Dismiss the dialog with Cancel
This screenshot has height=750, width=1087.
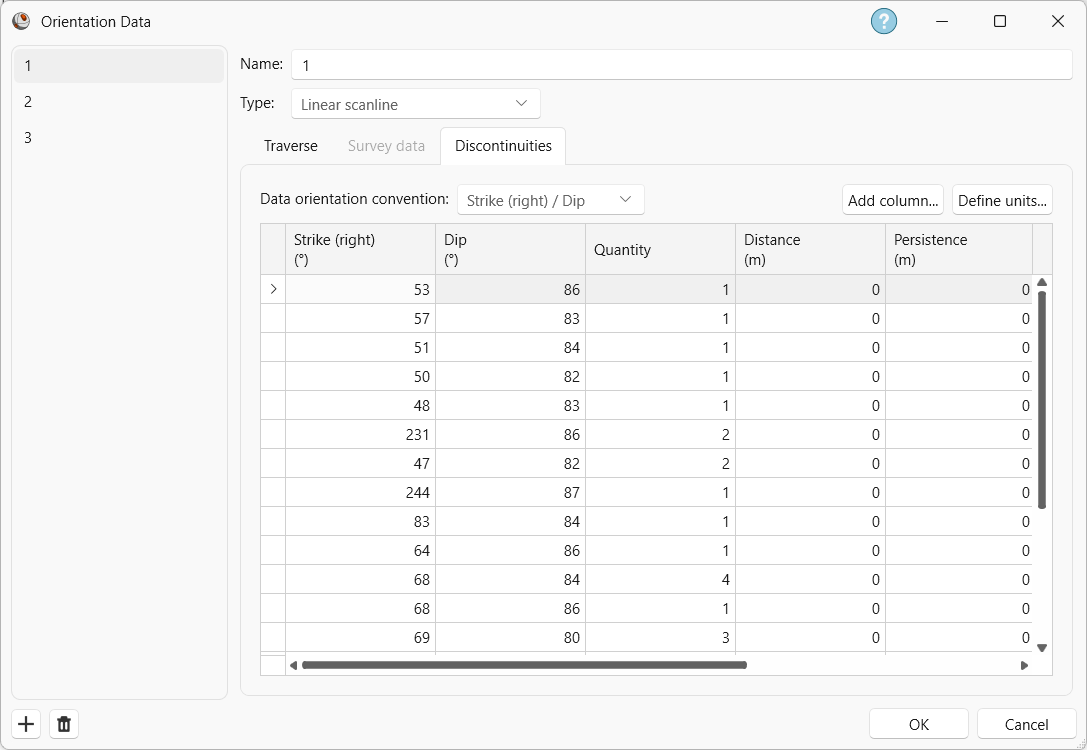(x=1026, y=723)
